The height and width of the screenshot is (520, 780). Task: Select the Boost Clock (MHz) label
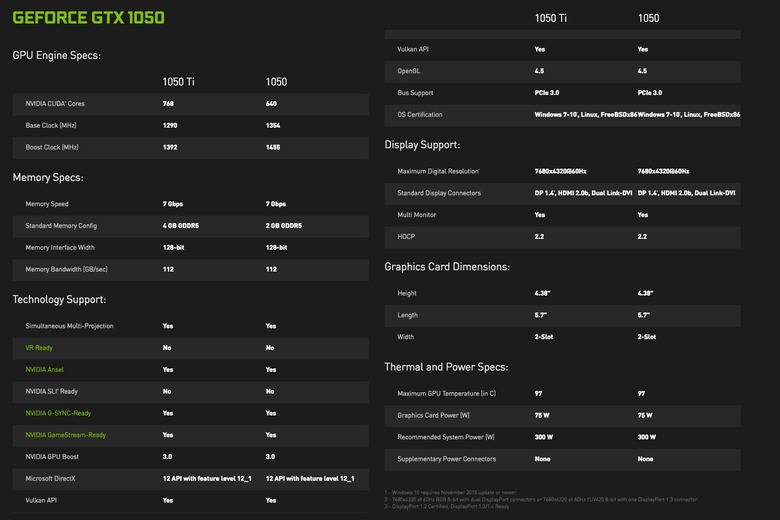(x=52, y=147)
